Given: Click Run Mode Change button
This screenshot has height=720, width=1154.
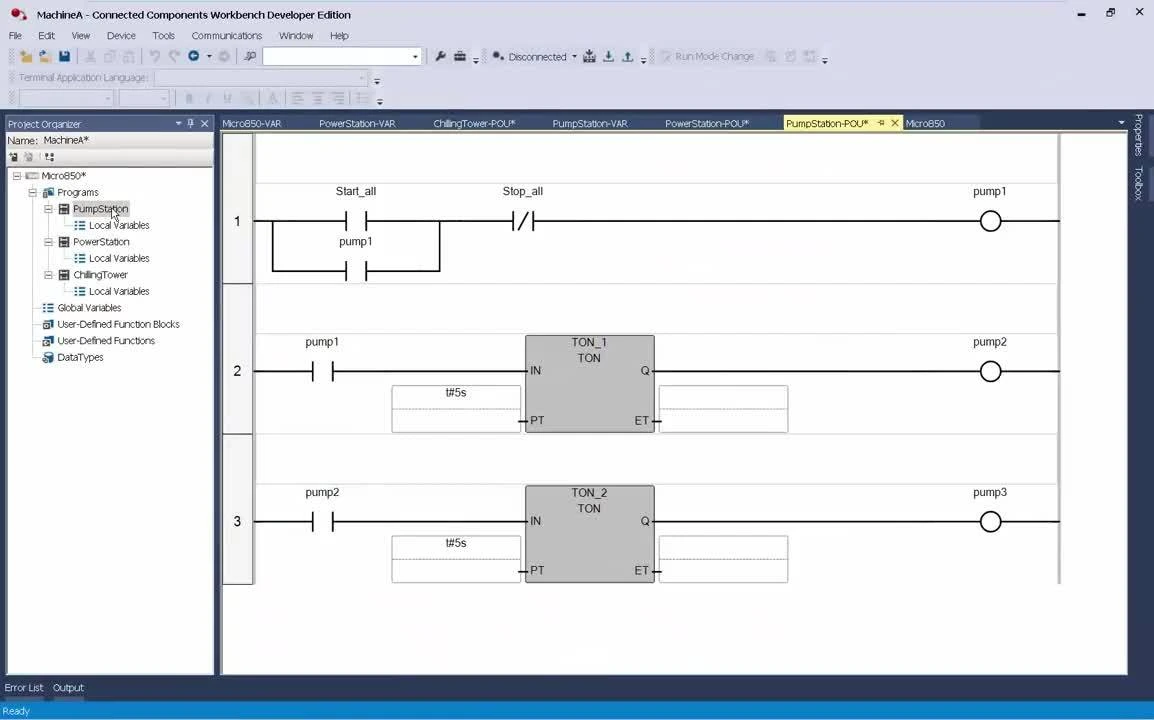Looking at the screenshot, I should coord(714,56).
